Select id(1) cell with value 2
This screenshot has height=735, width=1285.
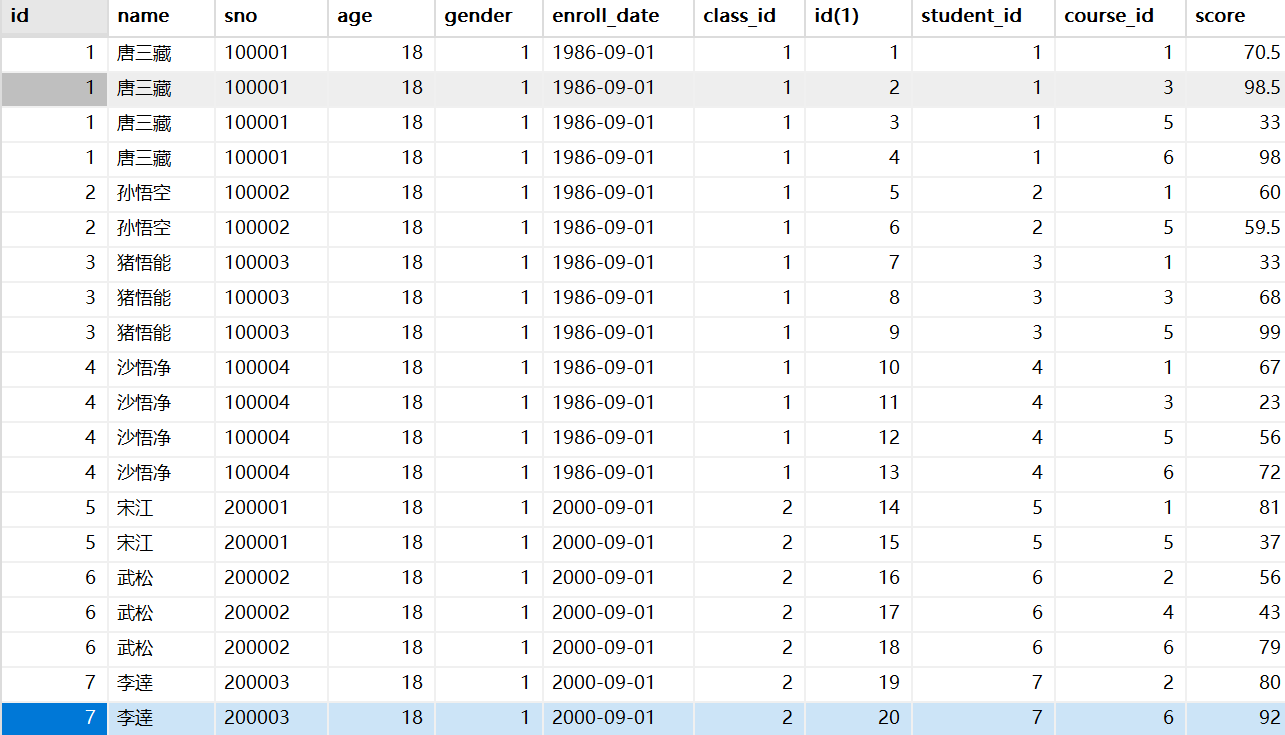tap(858, 88)
